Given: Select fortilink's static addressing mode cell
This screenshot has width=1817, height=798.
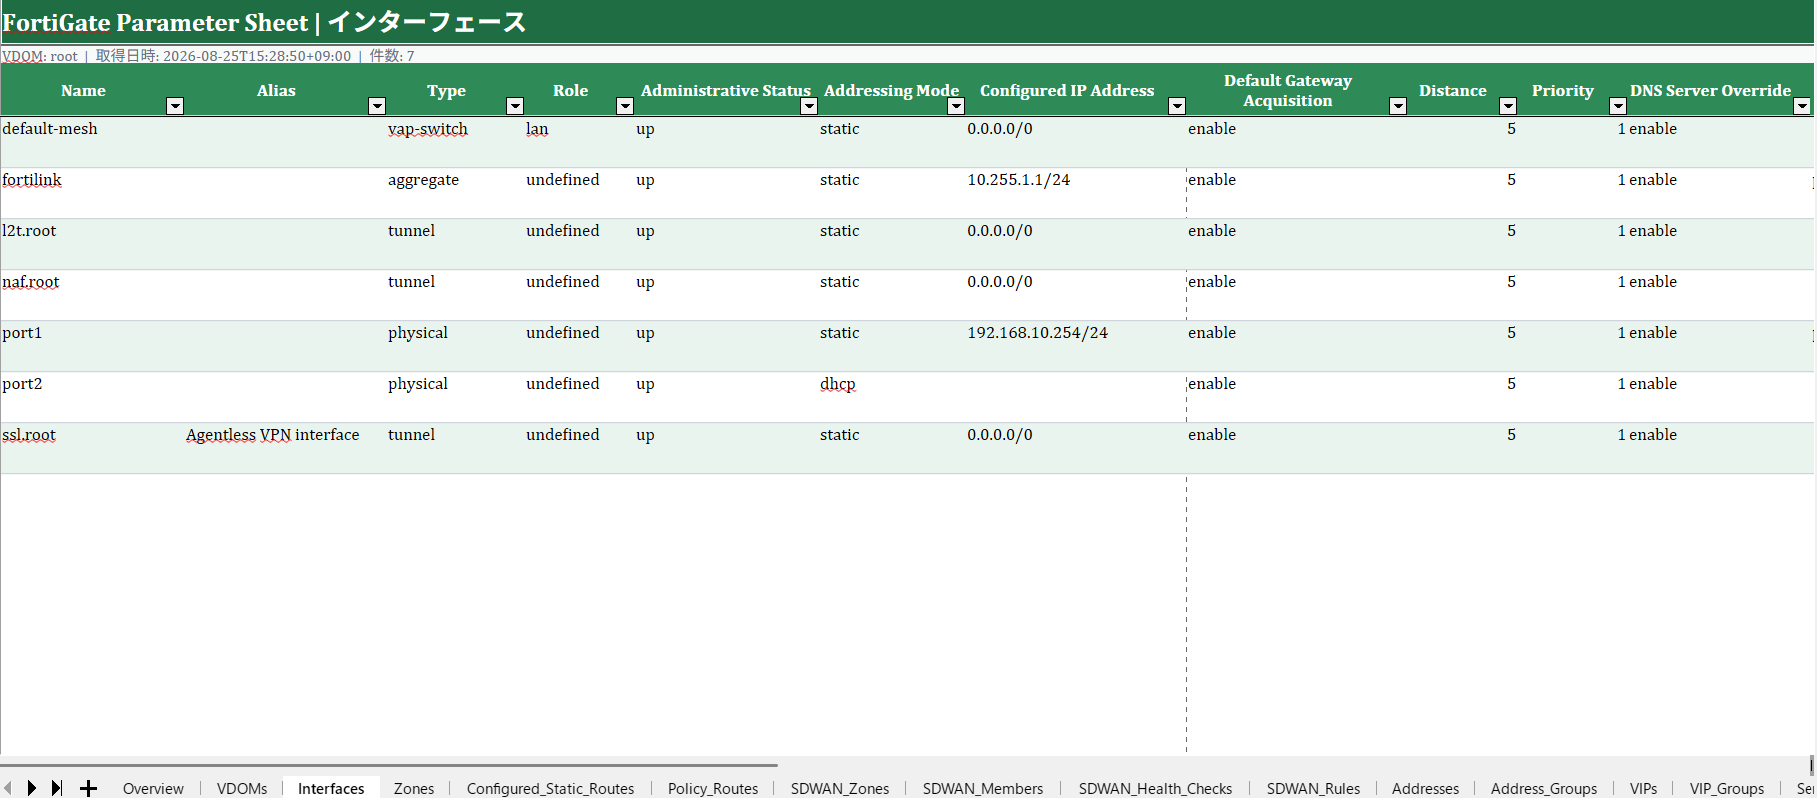Looking at the screenshot, I should pos(892,193).
